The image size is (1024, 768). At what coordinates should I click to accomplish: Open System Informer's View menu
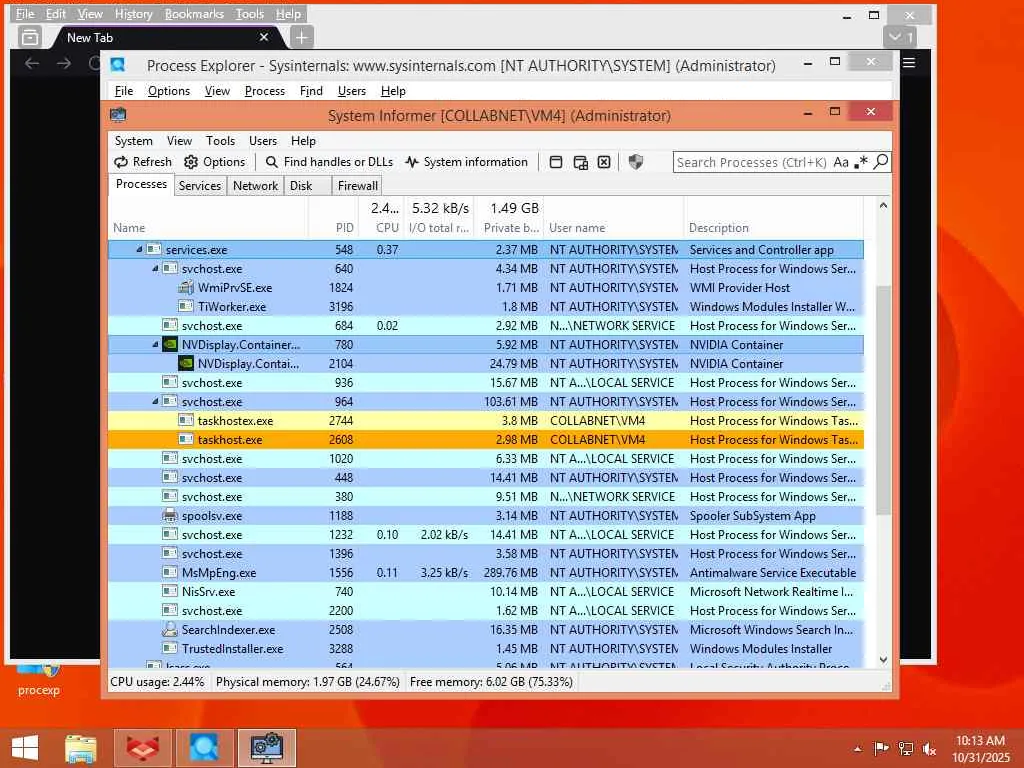pyautogui.click(x=179, y=140)
